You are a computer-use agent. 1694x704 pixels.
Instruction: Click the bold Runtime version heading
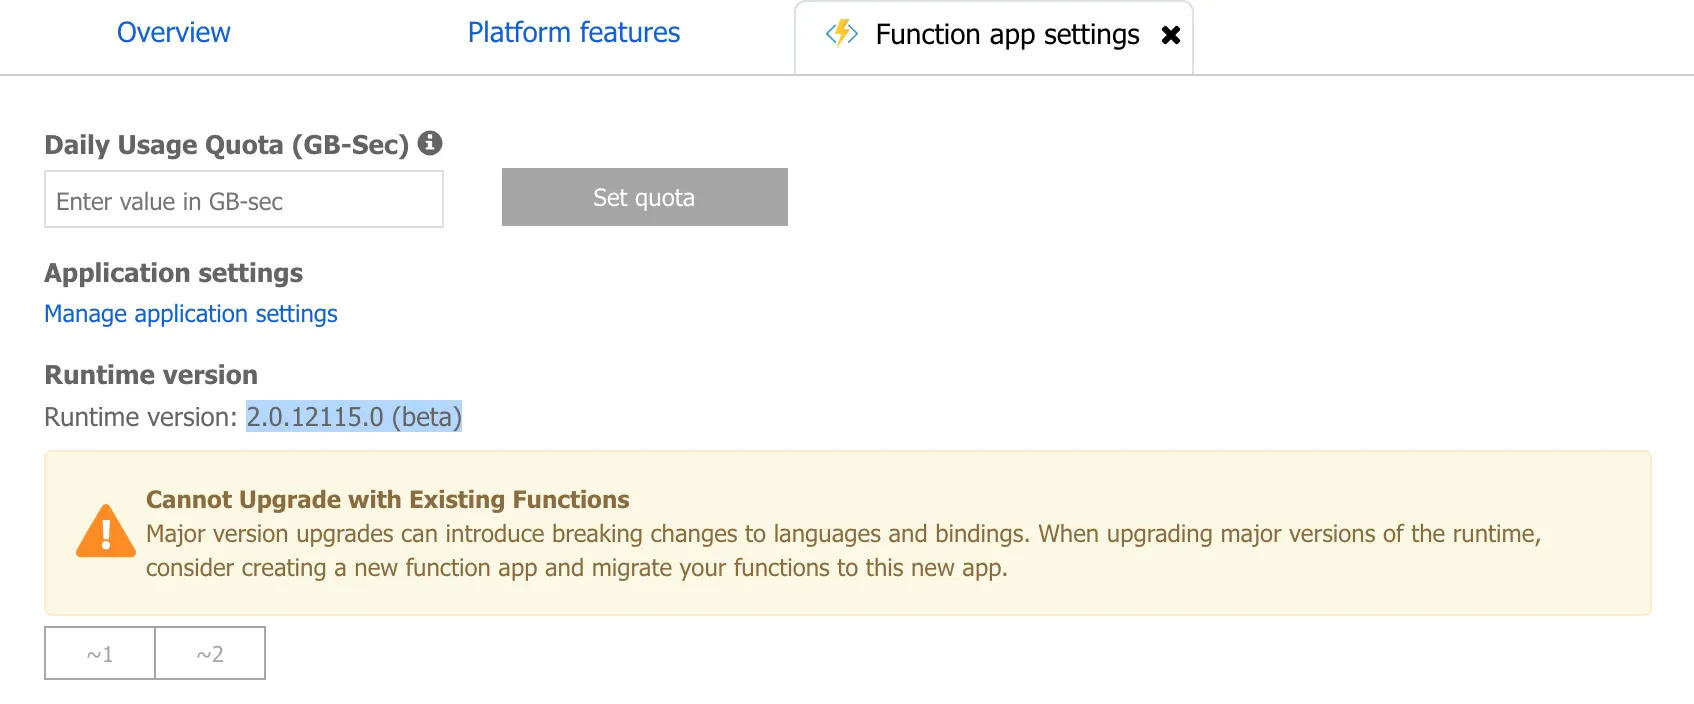click(x=151, y=375)
